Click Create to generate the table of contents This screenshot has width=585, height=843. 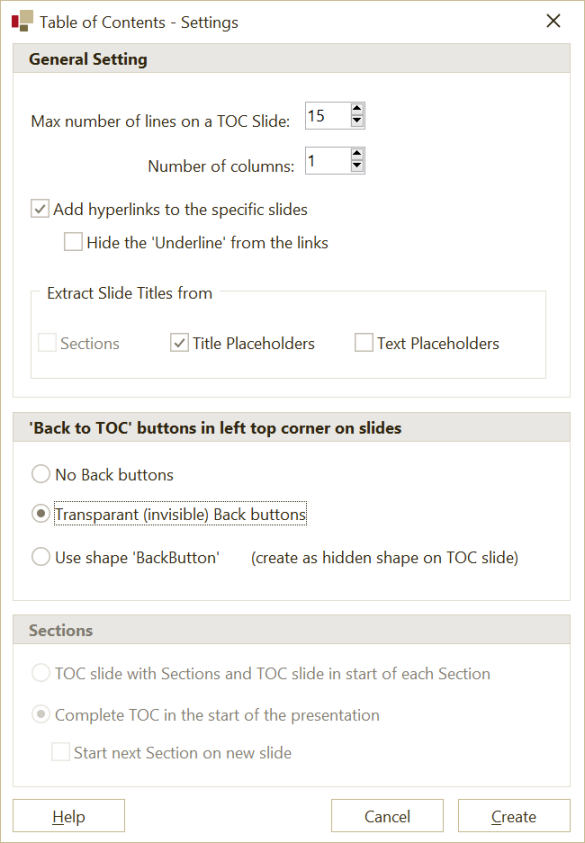[513, 815]
